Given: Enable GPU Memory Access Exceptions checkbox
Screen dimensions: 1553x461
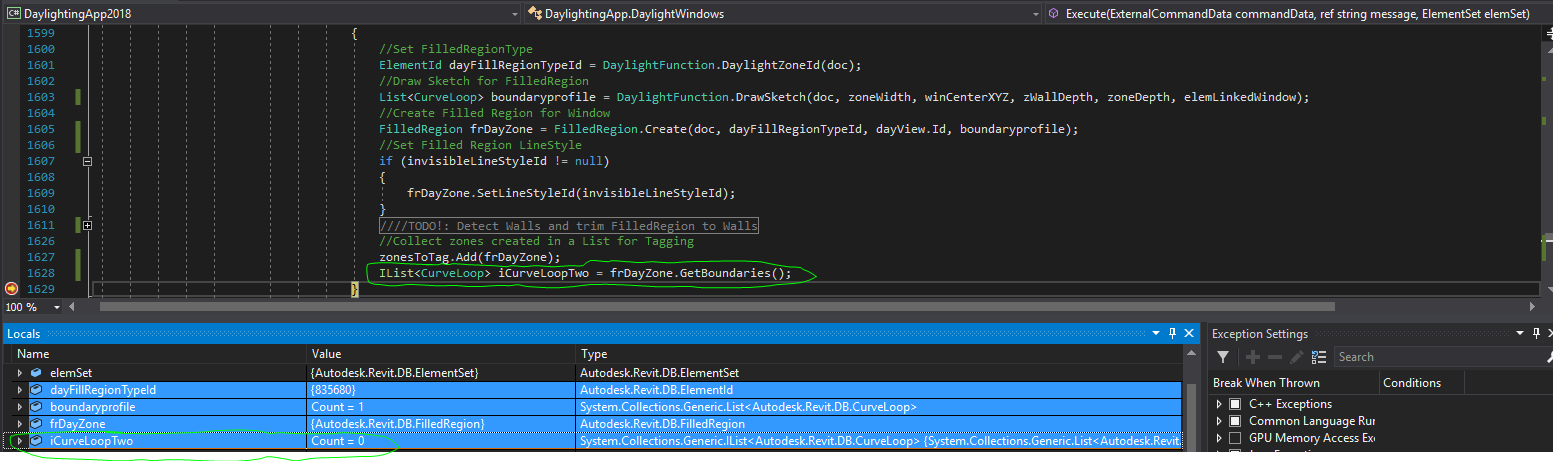Looking at the screenshot, I should click(1235, 438).
